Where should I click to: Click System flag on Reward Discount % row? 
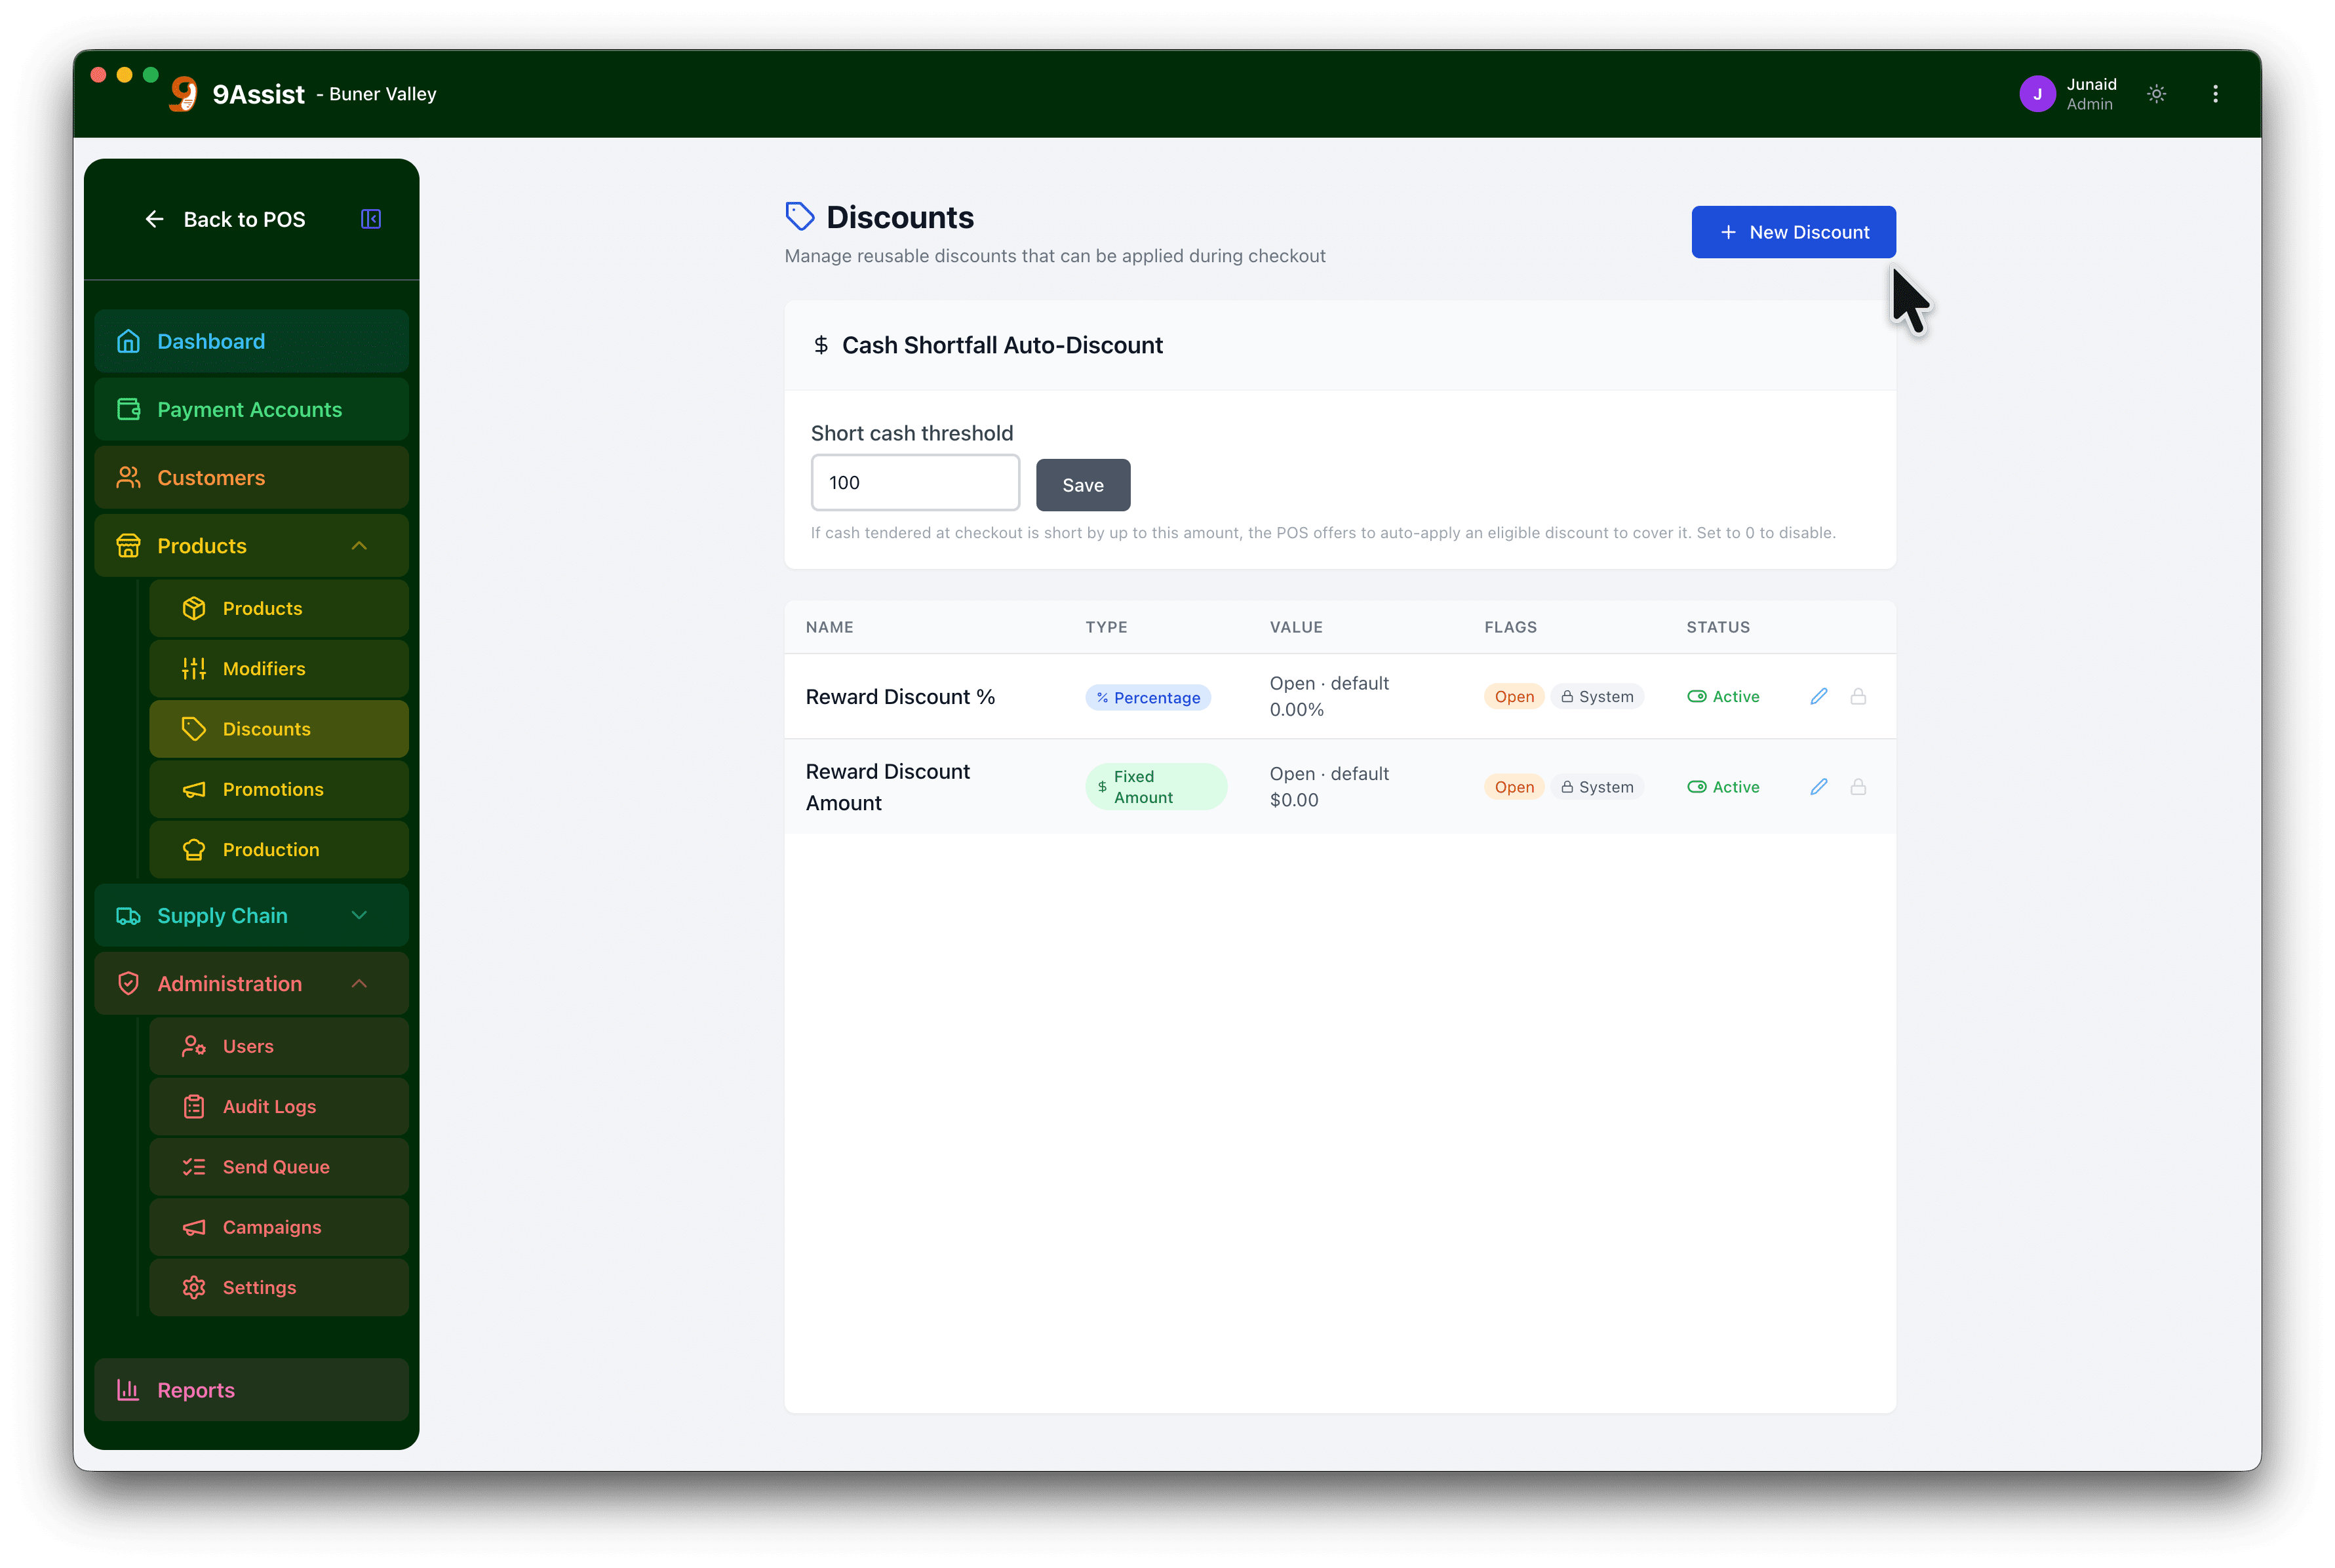(1597, 697)
